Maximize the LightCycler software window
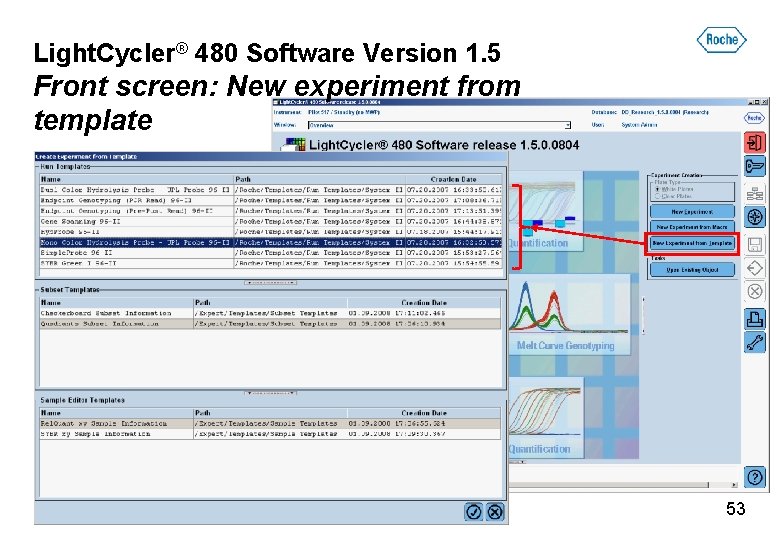The height and width of the screenshot is (540, 780). (758, 102)
